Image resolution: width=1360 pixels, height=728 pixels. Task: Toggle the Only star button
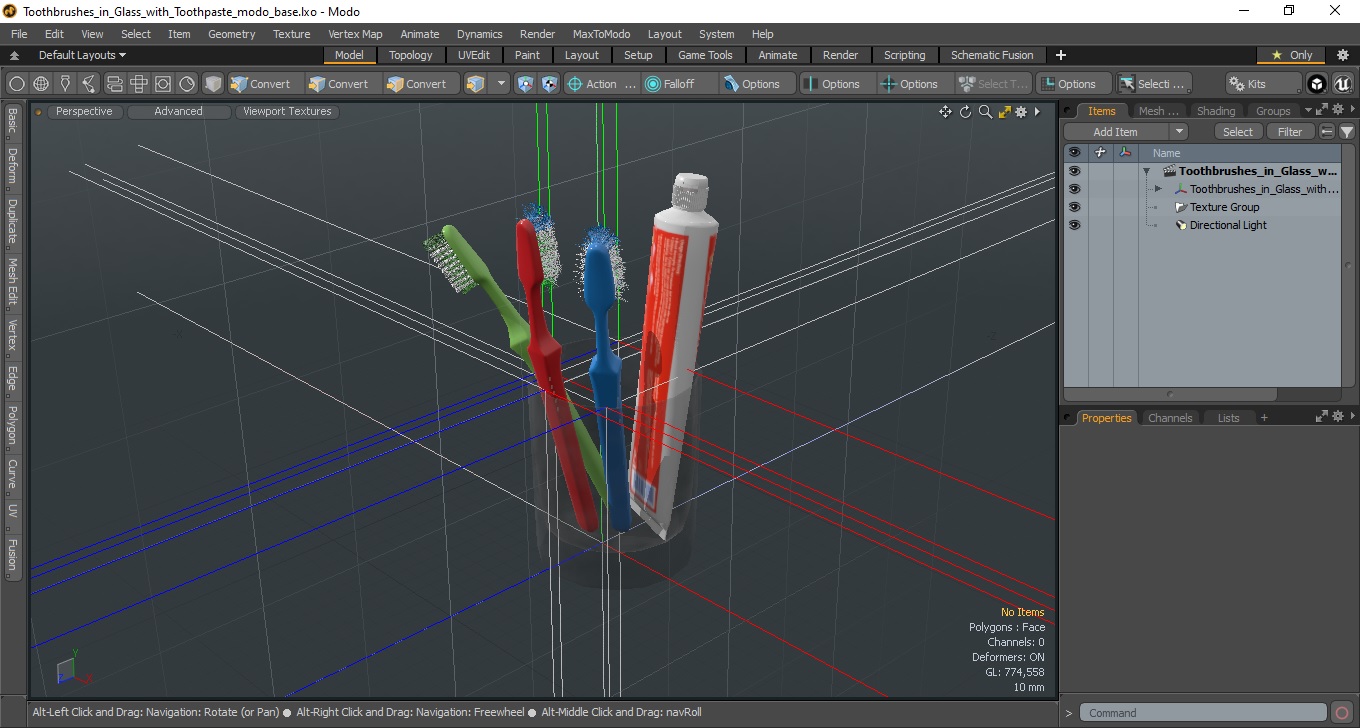point(1292,55)
